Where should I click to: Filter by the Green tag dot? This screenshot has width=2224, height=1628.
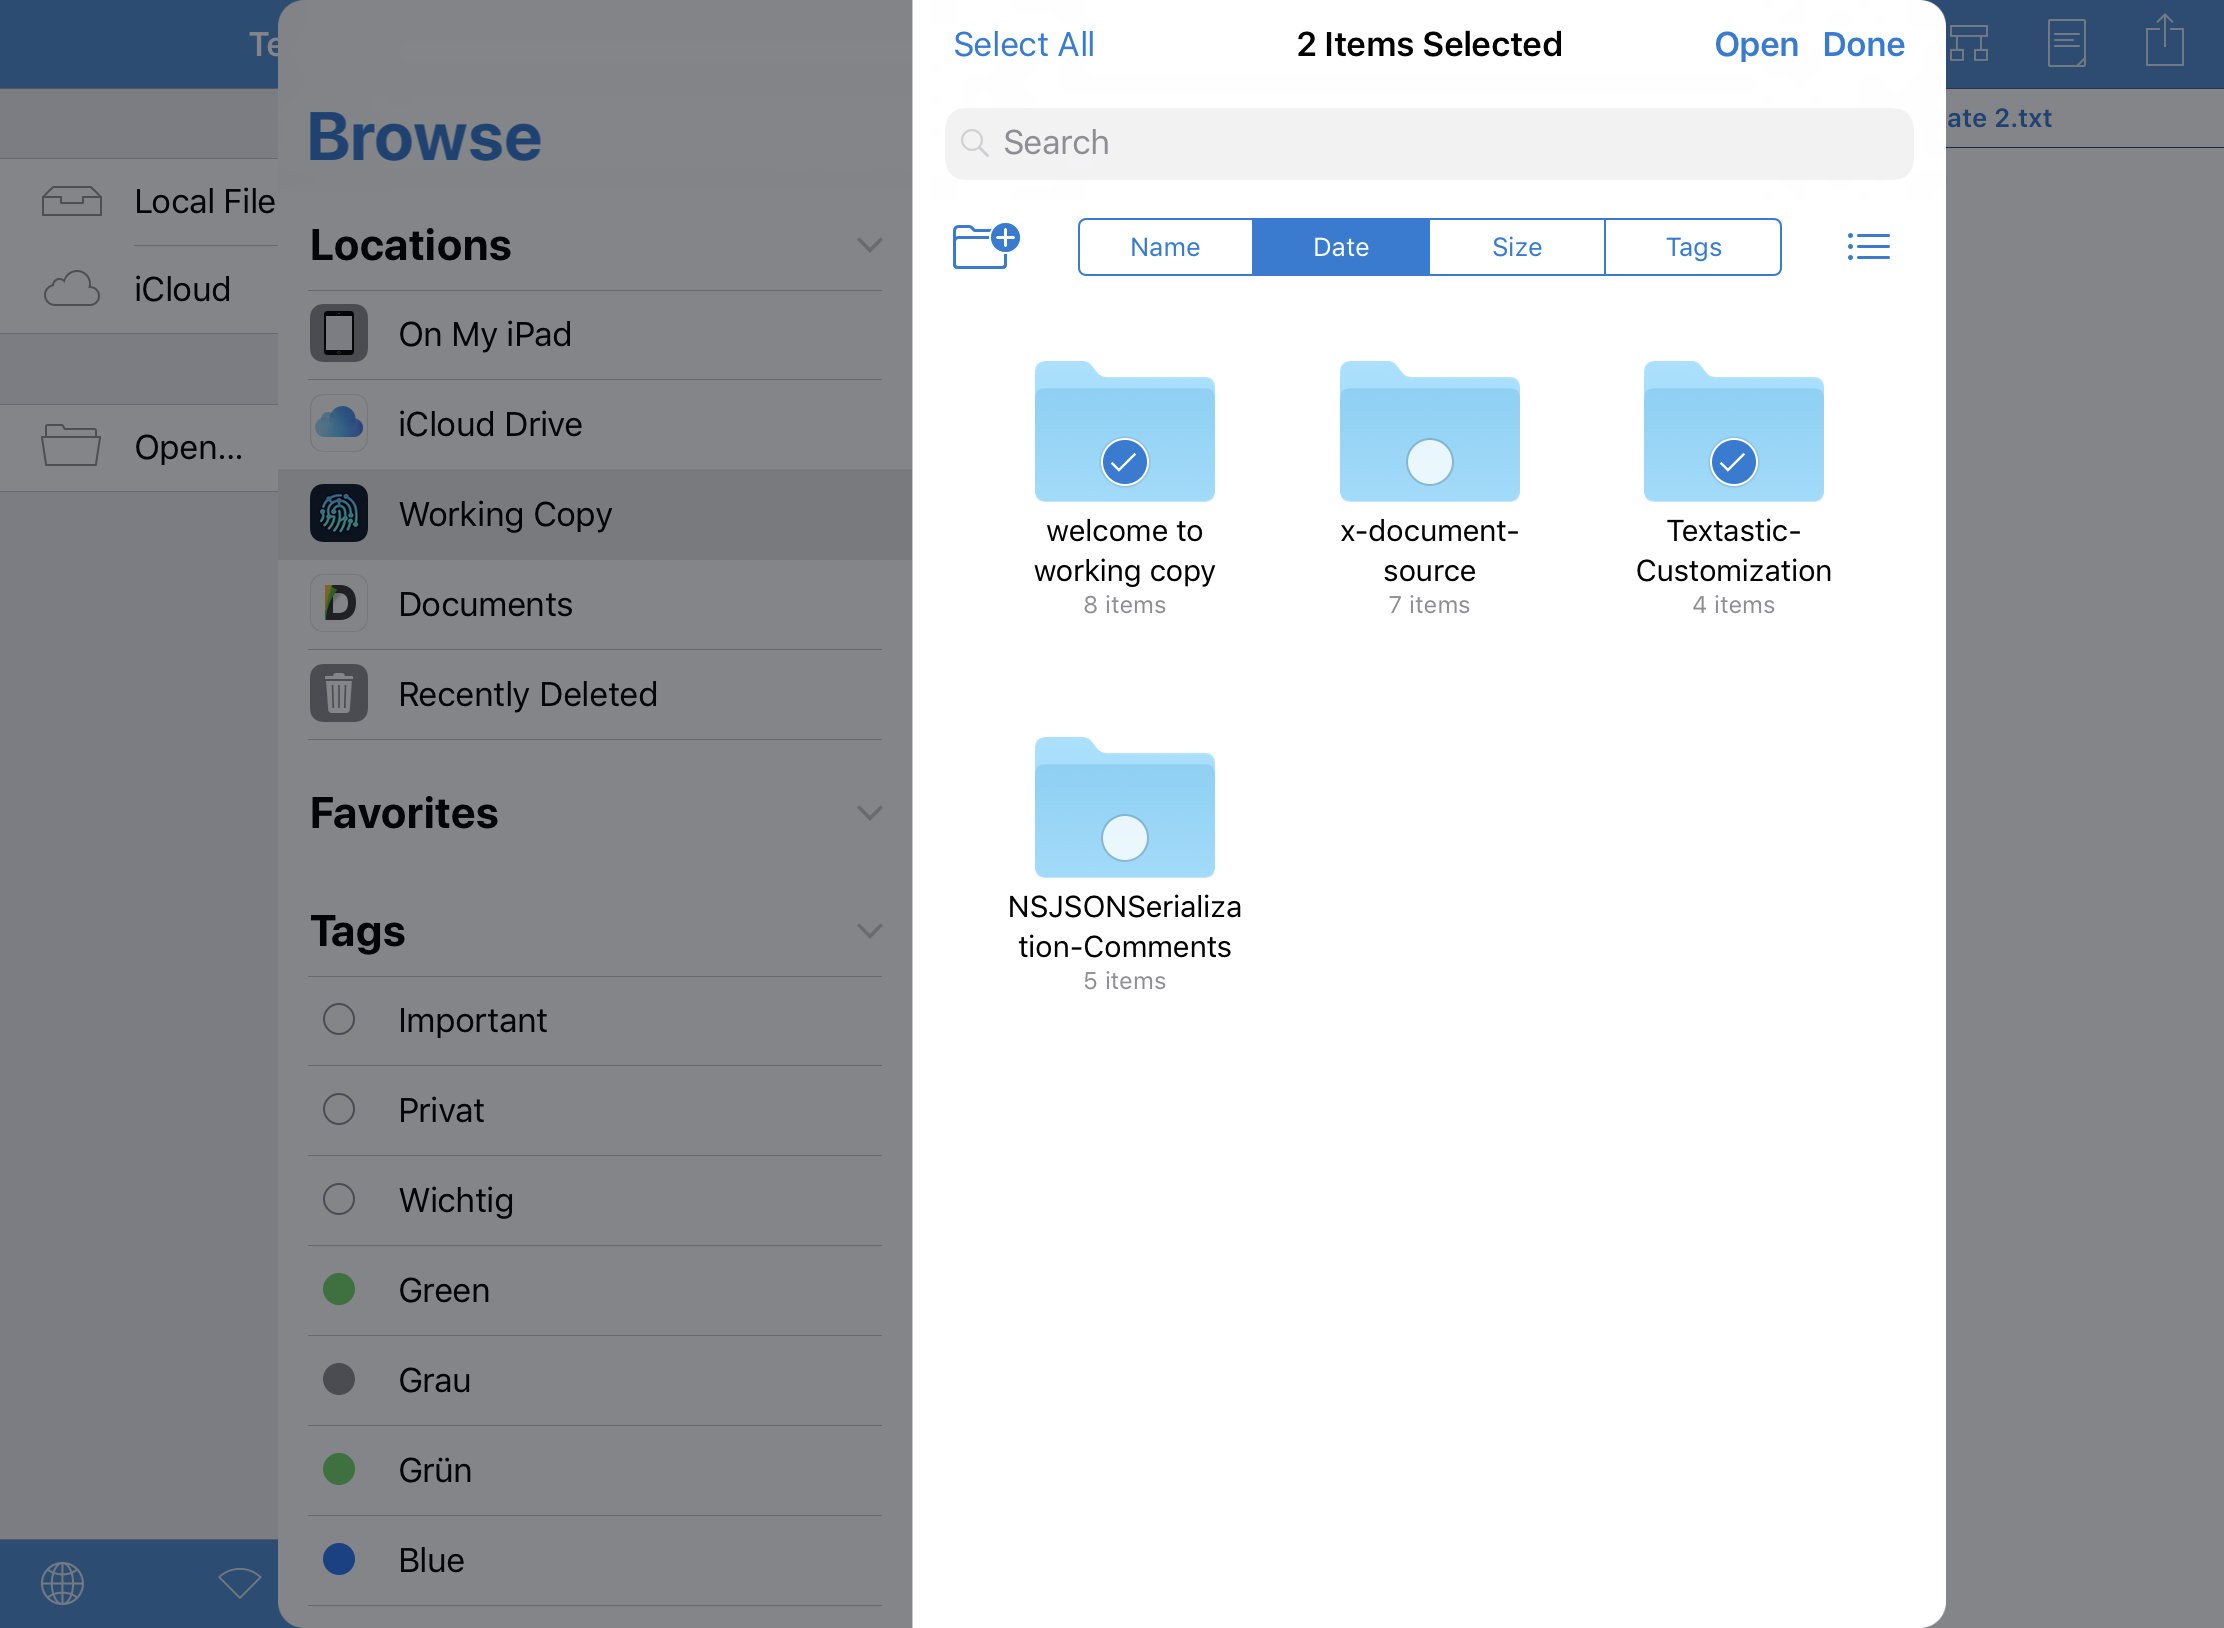tap(339, 1289)
